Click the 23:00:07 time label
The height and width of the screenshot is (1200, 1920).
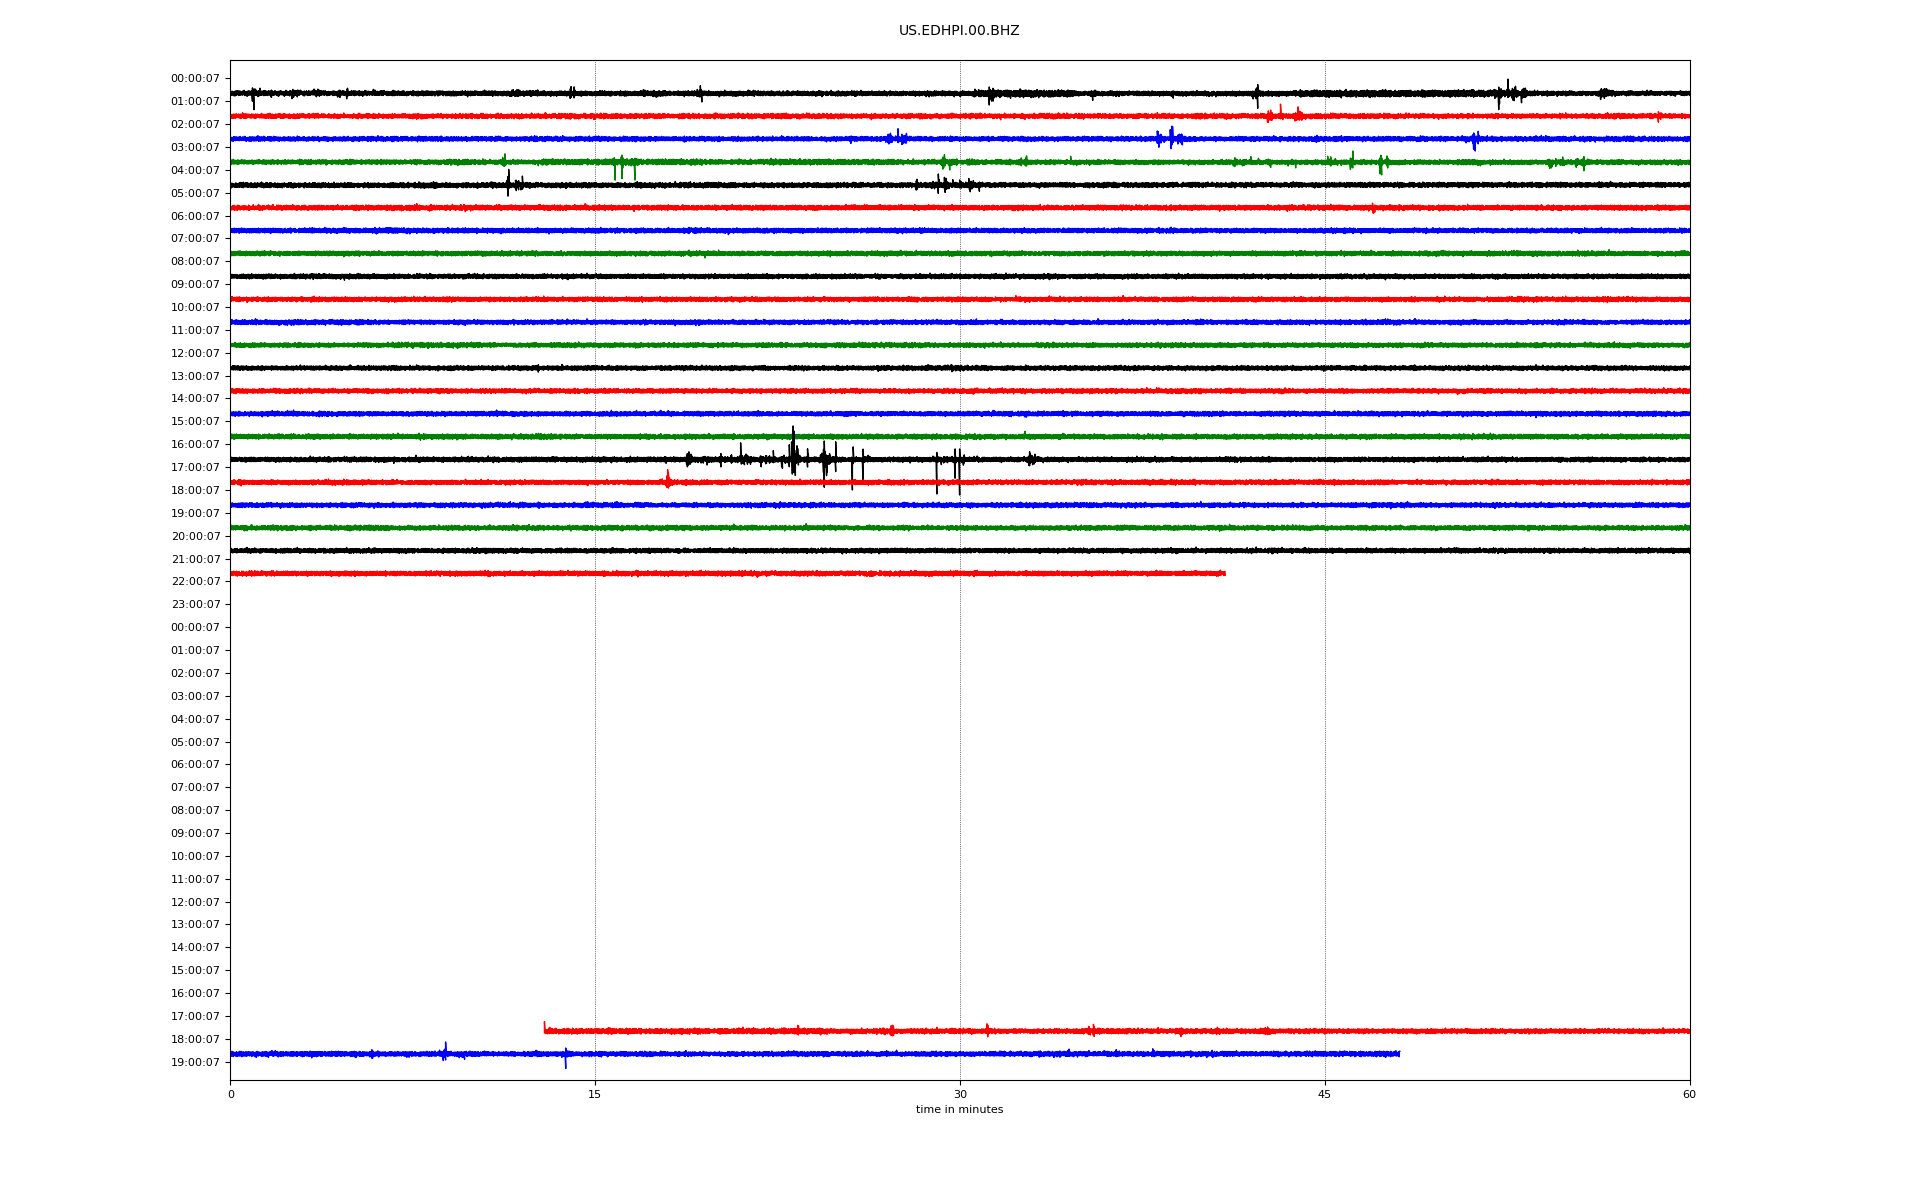click(x=195, y=605)
